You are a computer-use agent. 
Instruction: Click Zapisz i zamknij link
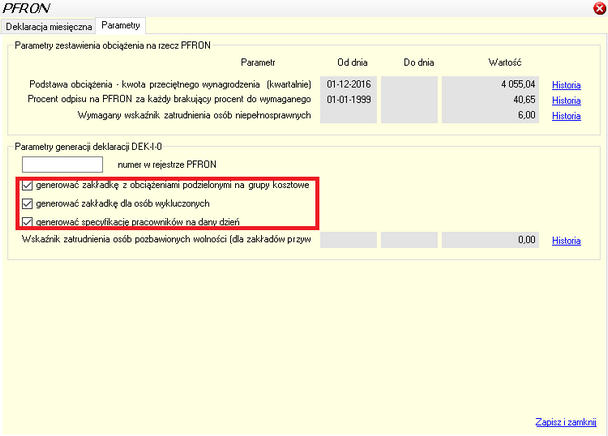tap(566, 422)
